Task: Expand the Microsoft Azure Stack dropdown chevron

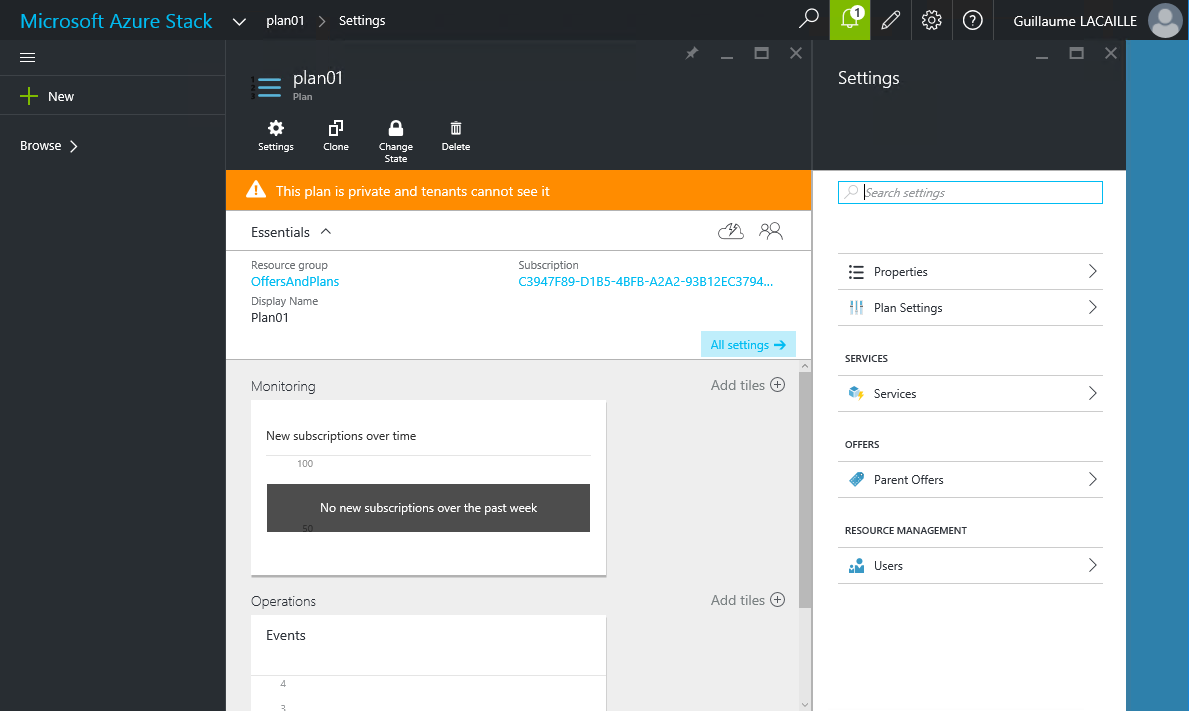Action: click(x=239, y=21)
